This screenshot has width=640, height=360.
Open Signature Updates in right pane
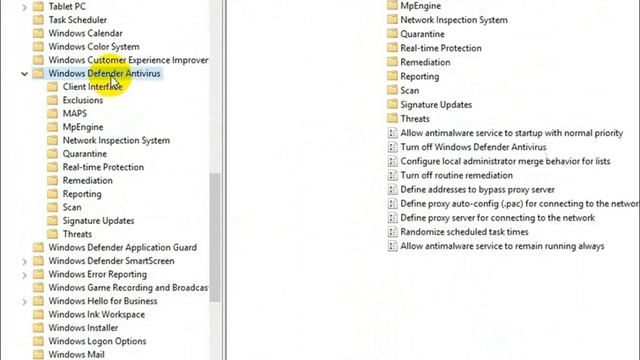click(x=436, y=105)
